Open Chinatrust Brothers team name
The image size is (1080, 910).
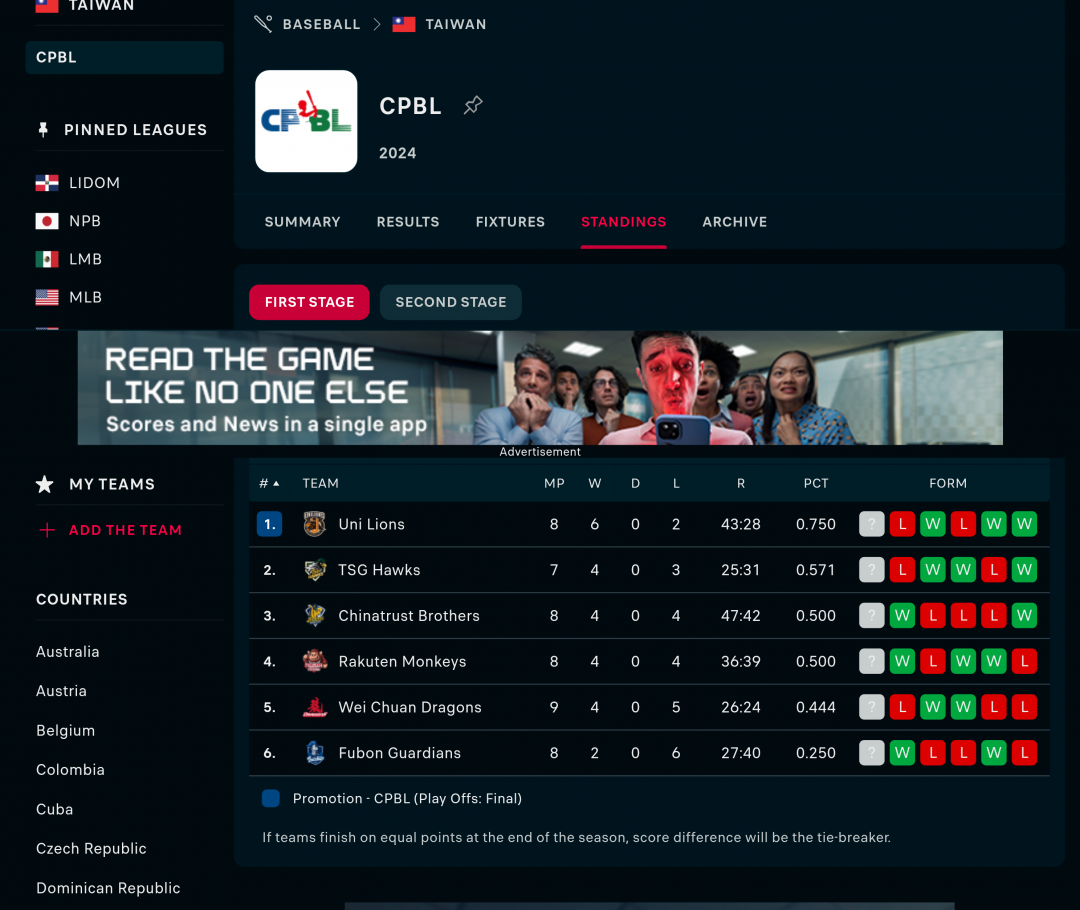408,615
